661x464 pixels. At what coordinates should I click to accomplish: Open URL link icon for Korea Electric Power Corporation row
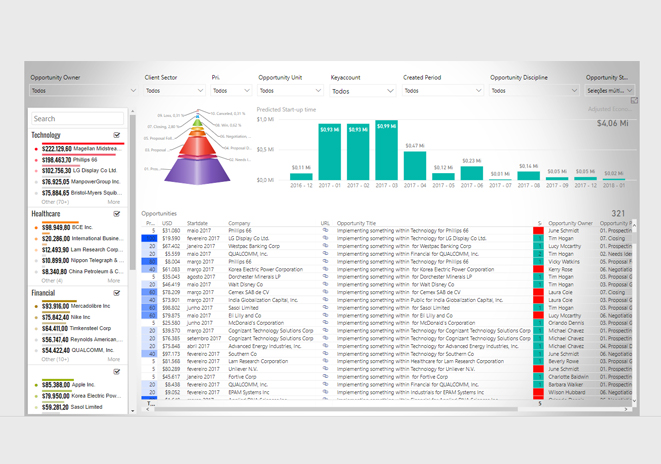coord(325,269)
